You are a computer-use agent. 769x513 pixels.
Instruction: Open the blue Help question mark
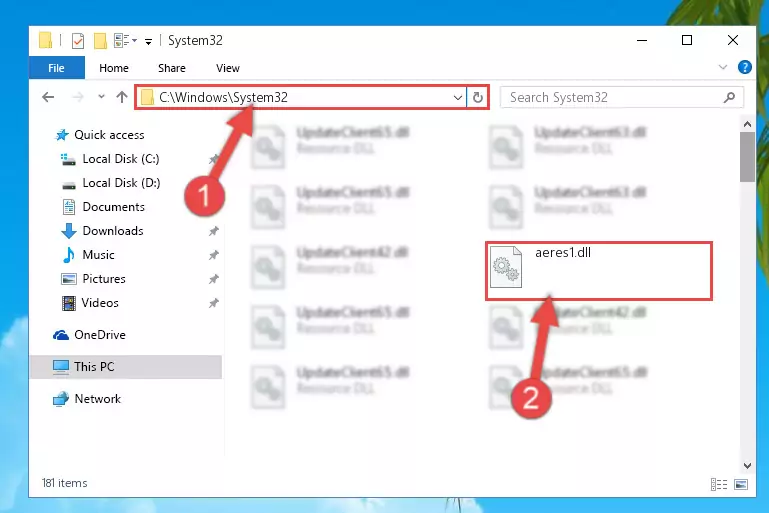tap(744, 67)
